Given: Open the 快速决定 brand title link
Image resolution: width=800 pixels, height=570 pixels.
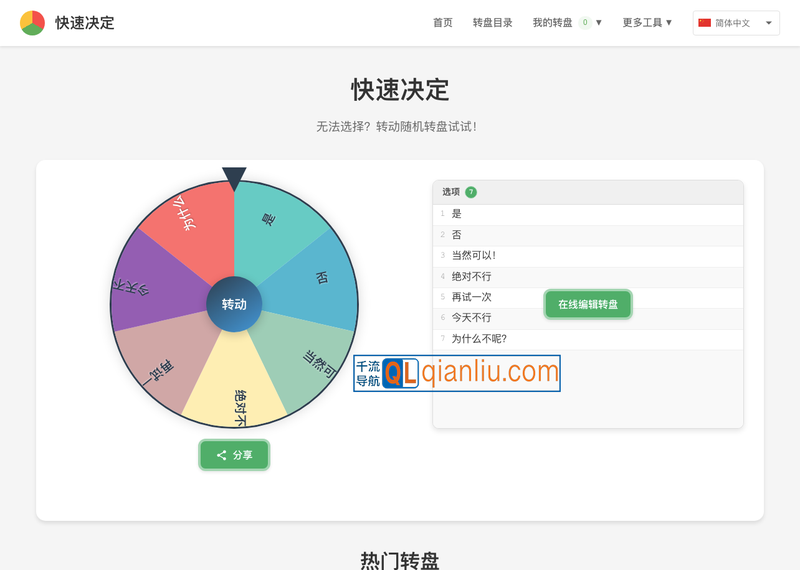Looking at the screenshot, I should (85, 23).
